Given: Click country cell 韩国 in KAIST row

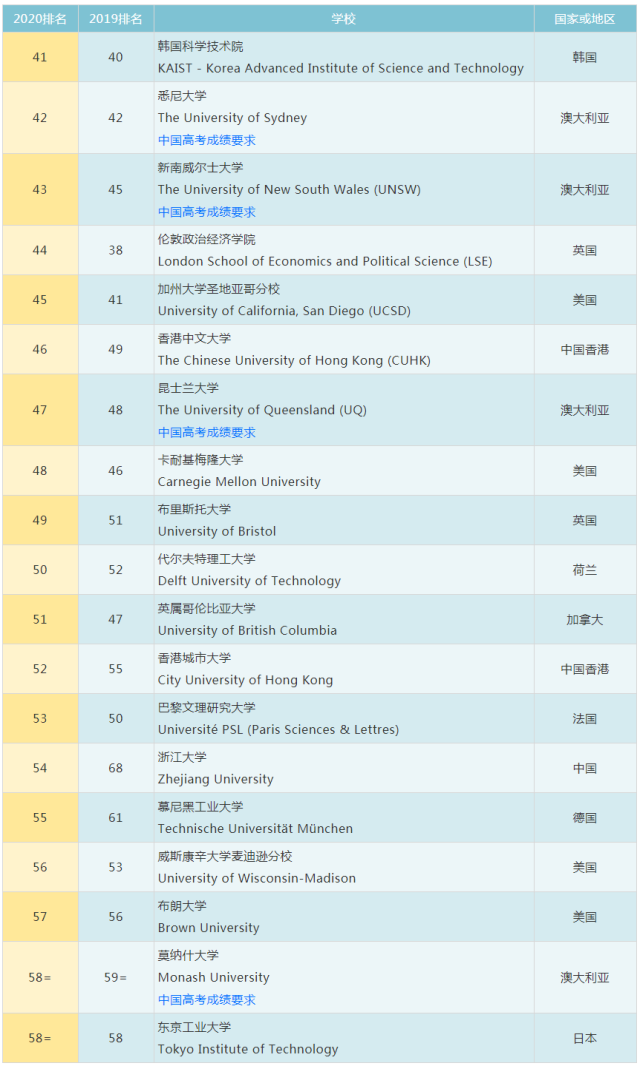Looking at the screenshot, I should point(585,58).
